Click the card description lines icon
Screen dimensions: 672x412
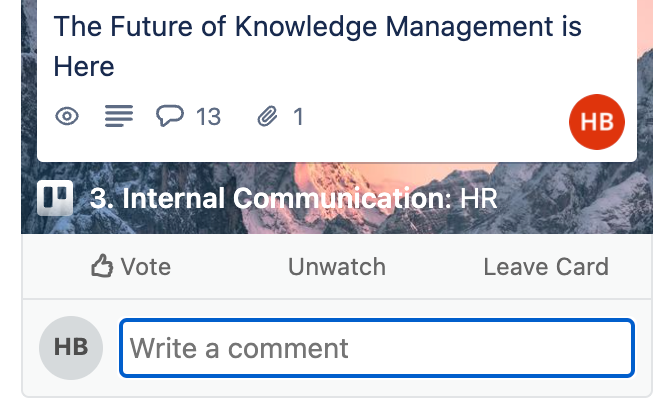tap(119, 117)
